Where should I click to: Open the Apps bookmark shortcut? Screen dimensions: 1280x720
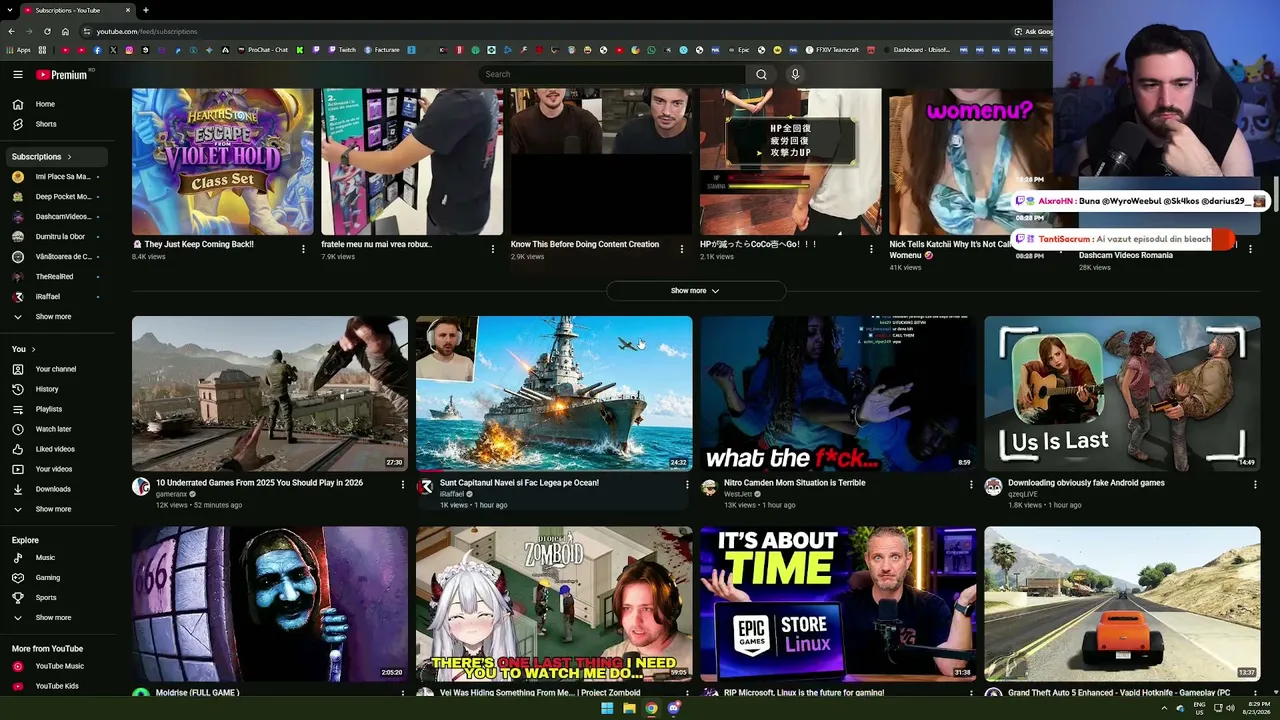[x=19, y=50]
